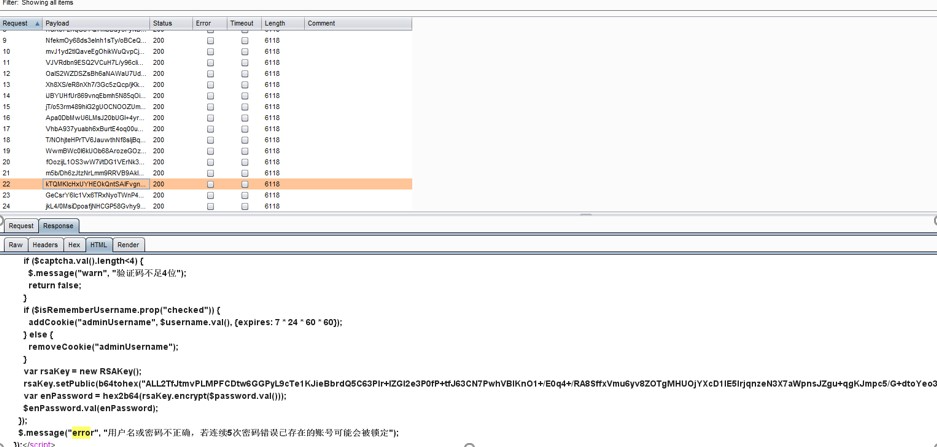Select payload row starting with WwmBWc0l6k
Screen dimensions: 937x447
pyautogui.click(x=96, y=151)
